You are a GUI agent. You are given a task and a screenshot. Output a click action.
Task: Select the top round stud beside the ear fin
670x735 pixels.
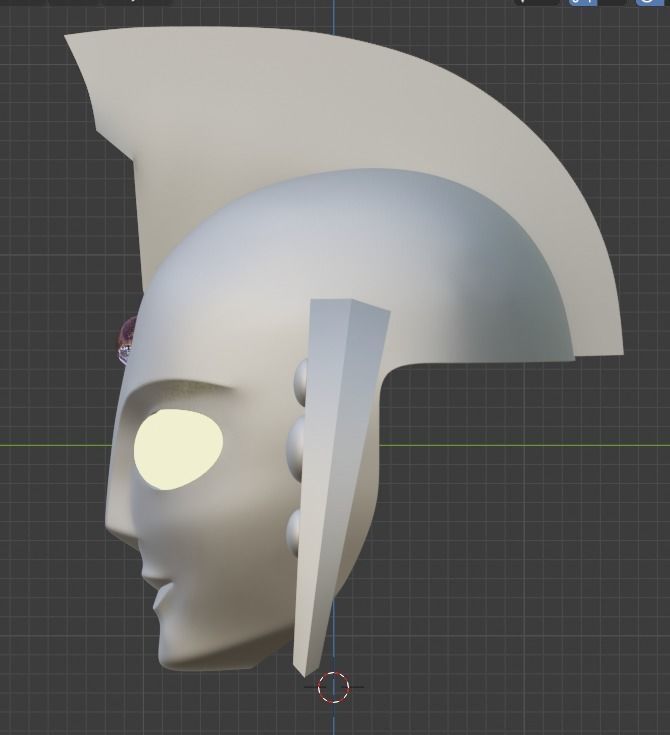point(301,381)
